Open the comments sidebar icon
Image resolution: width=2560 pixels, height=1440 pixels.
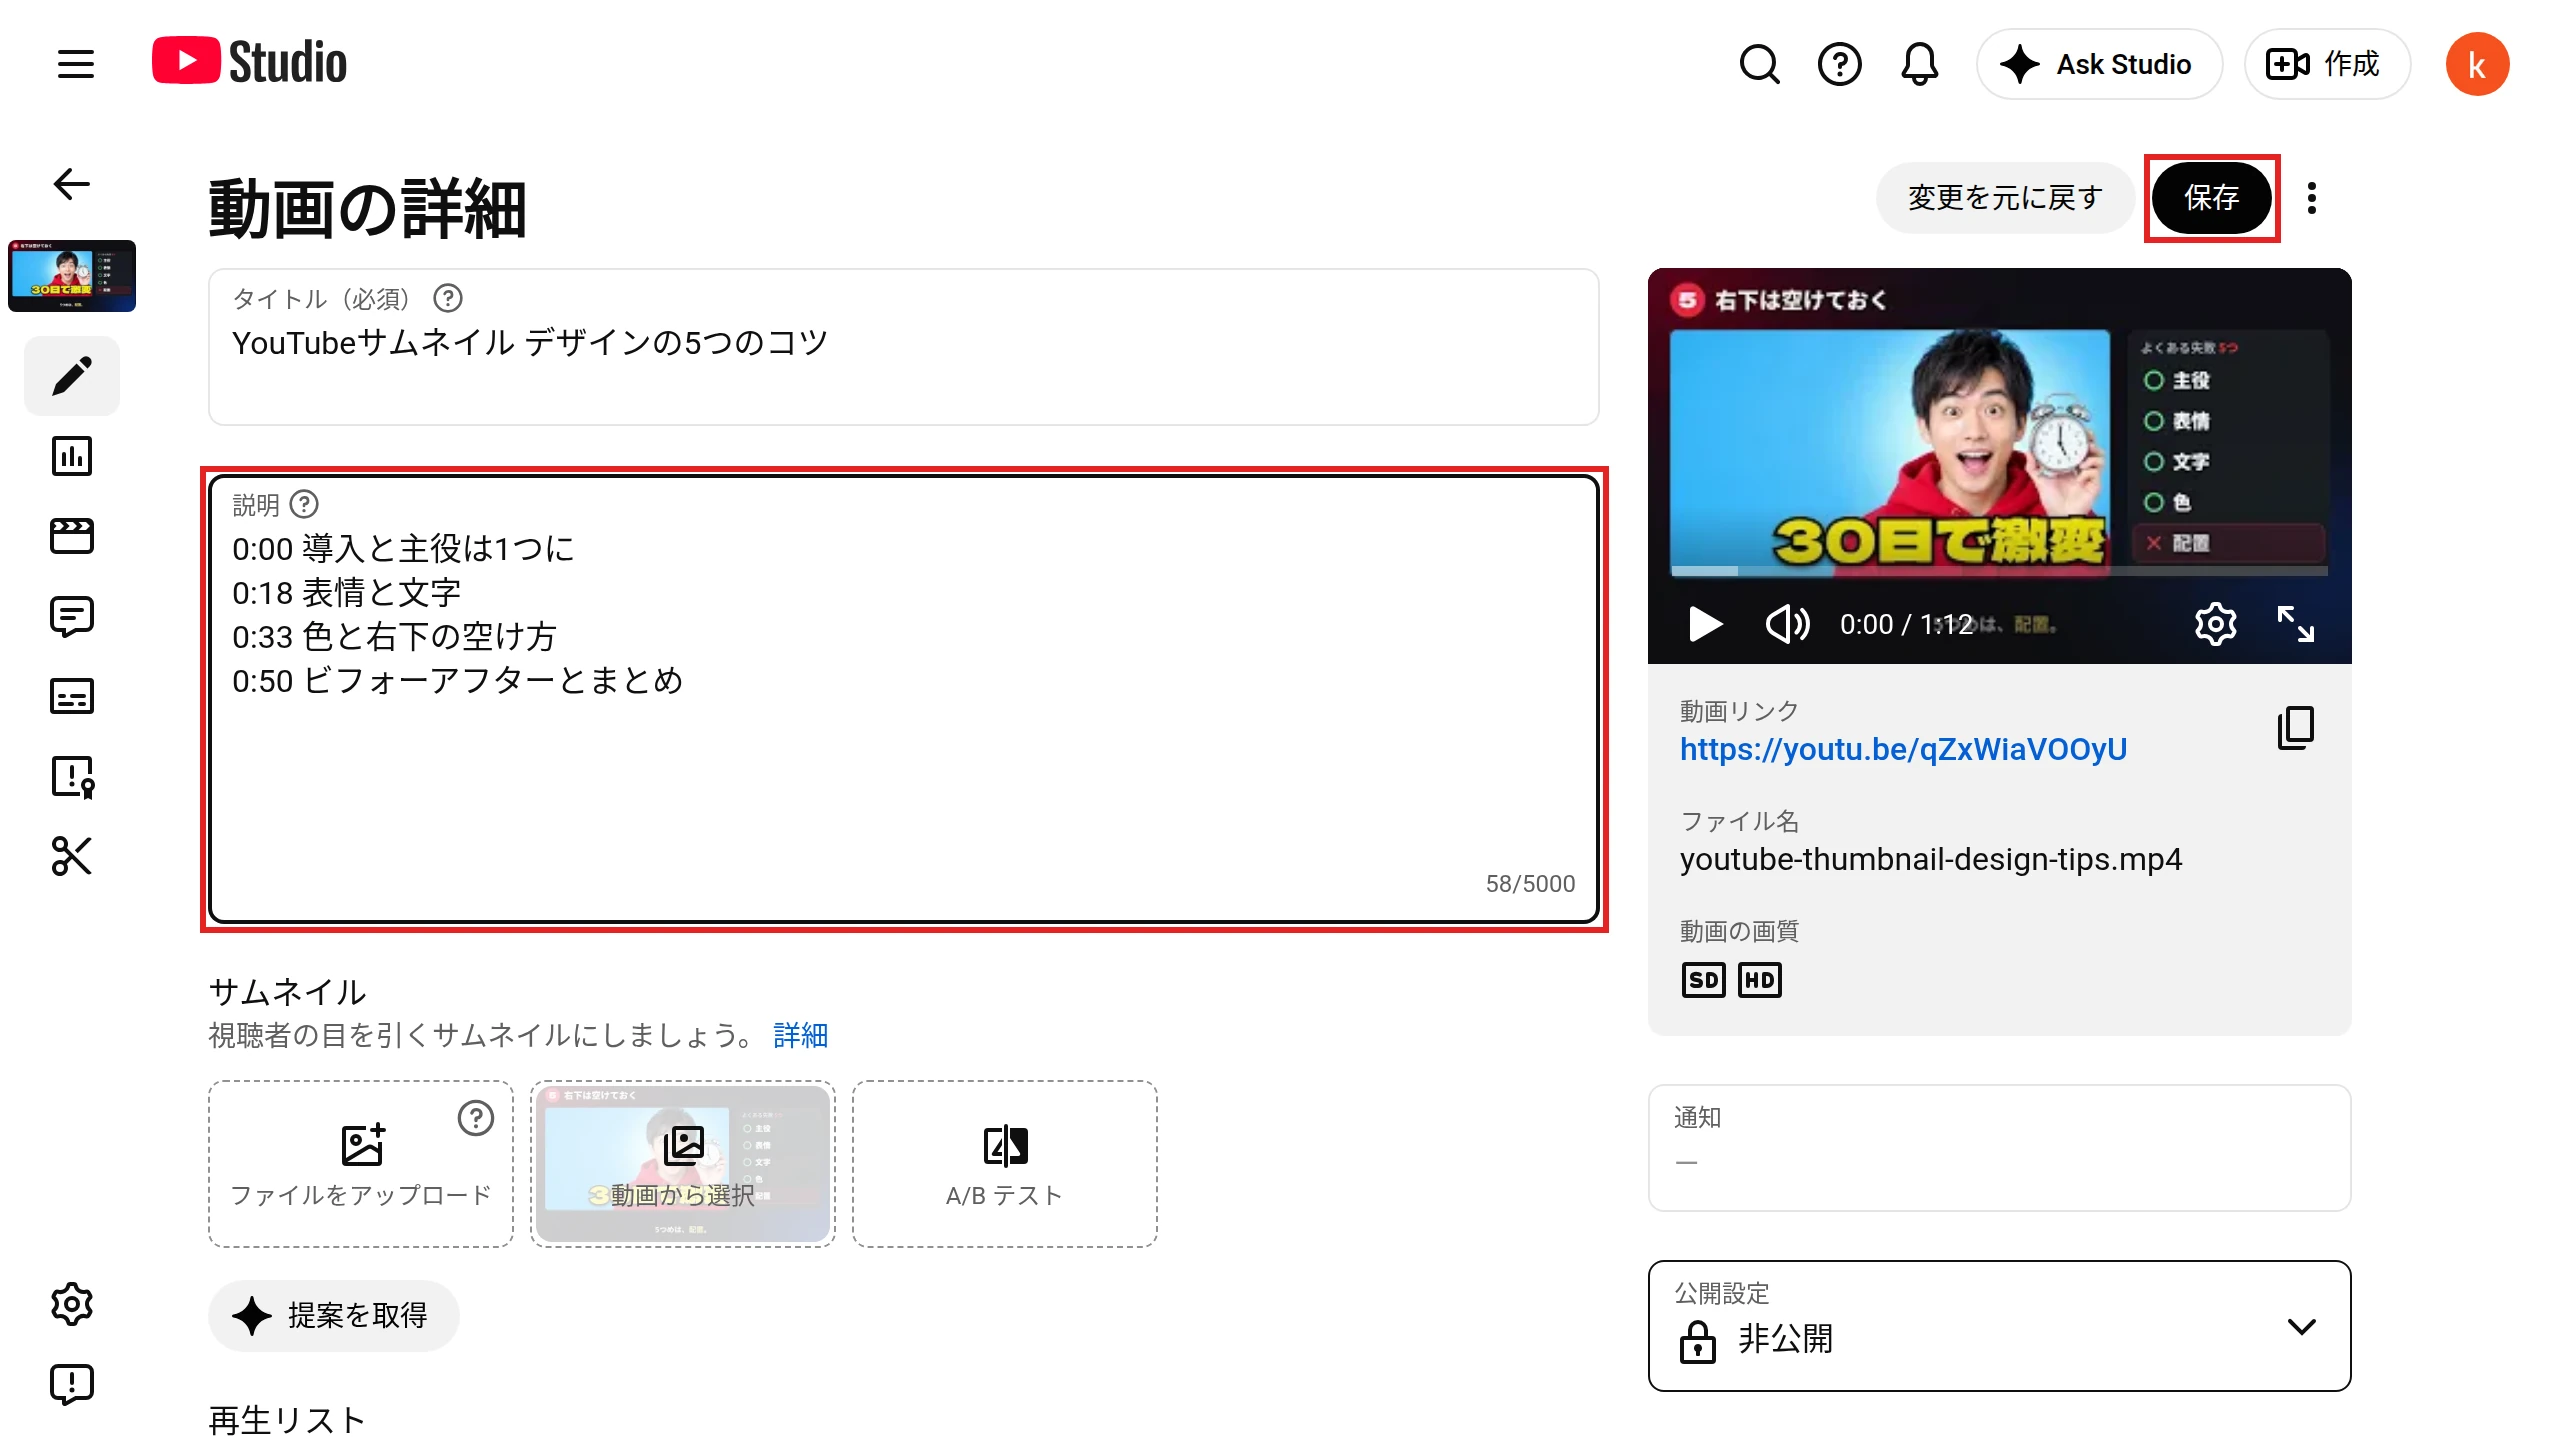click(72, 616)
